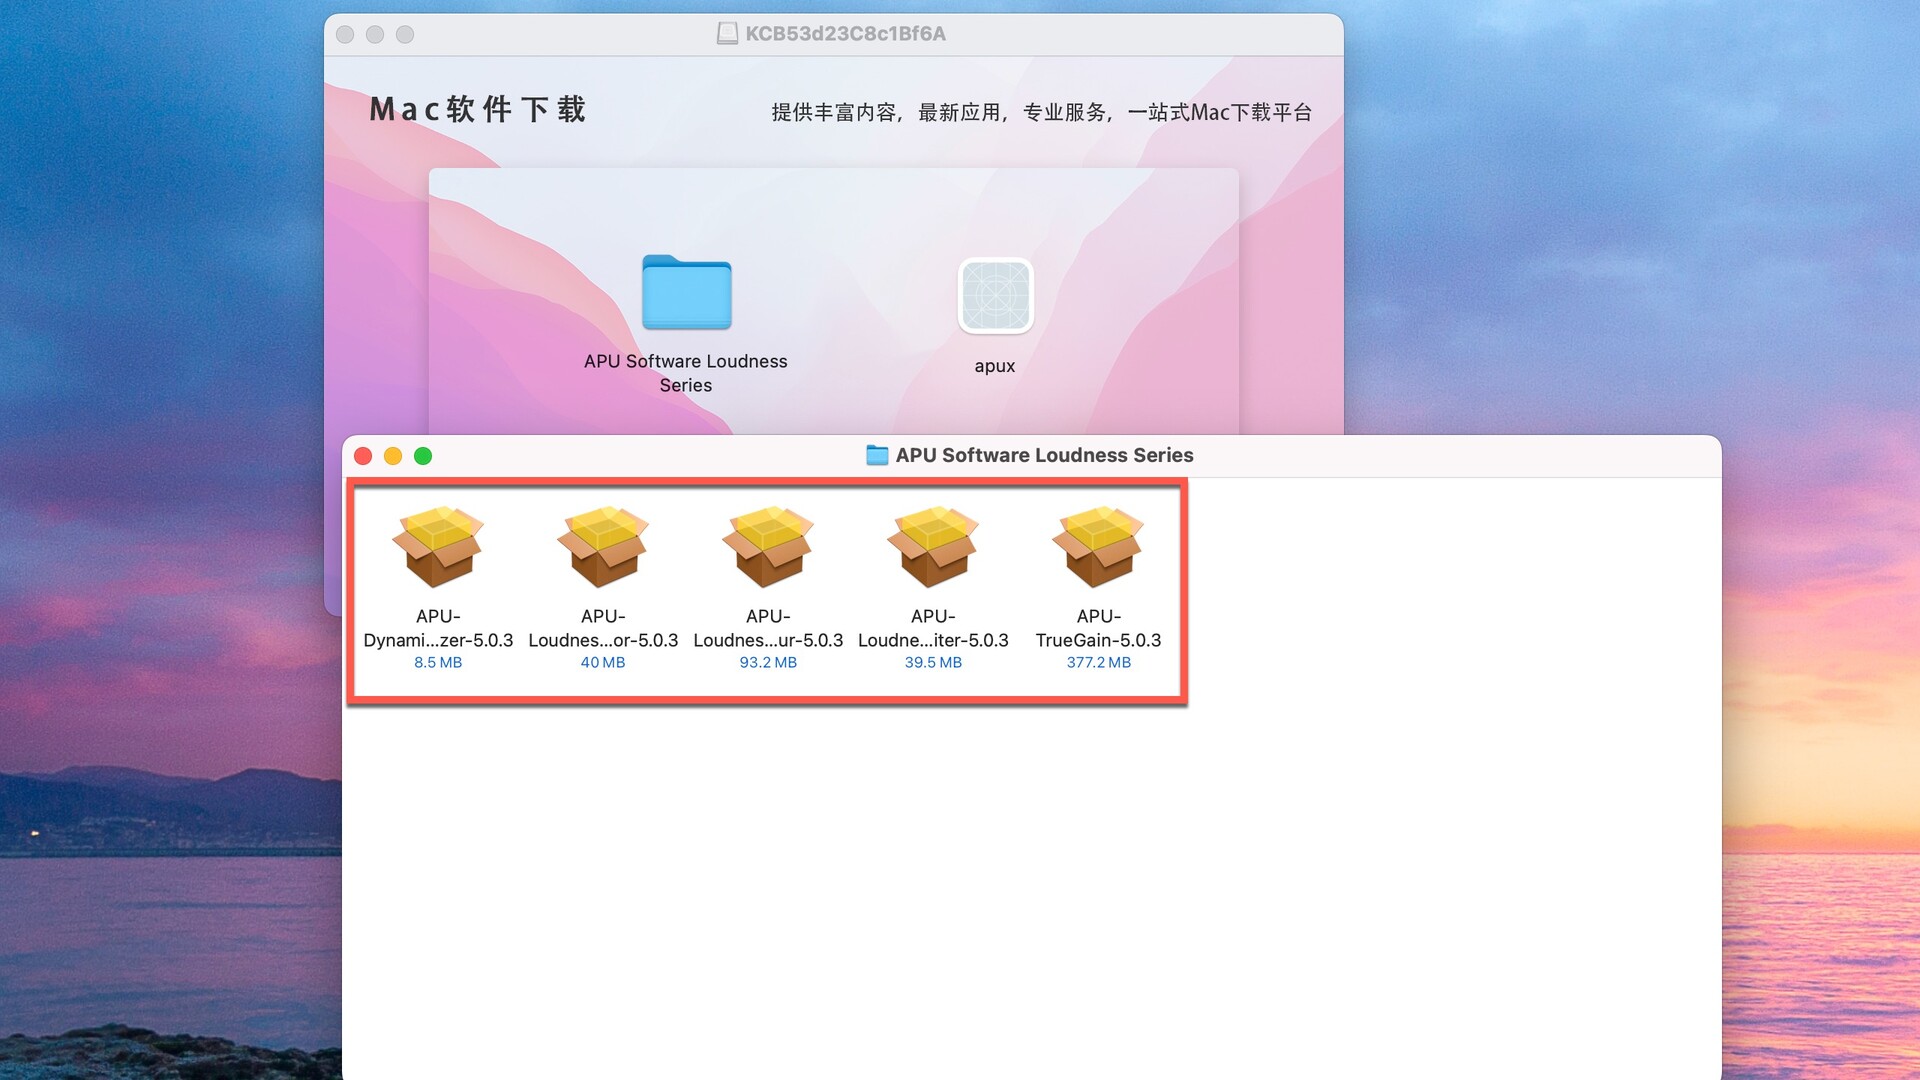
Task: Click the empty white area of the Finder window
Action: click(x=1030, y=880)
